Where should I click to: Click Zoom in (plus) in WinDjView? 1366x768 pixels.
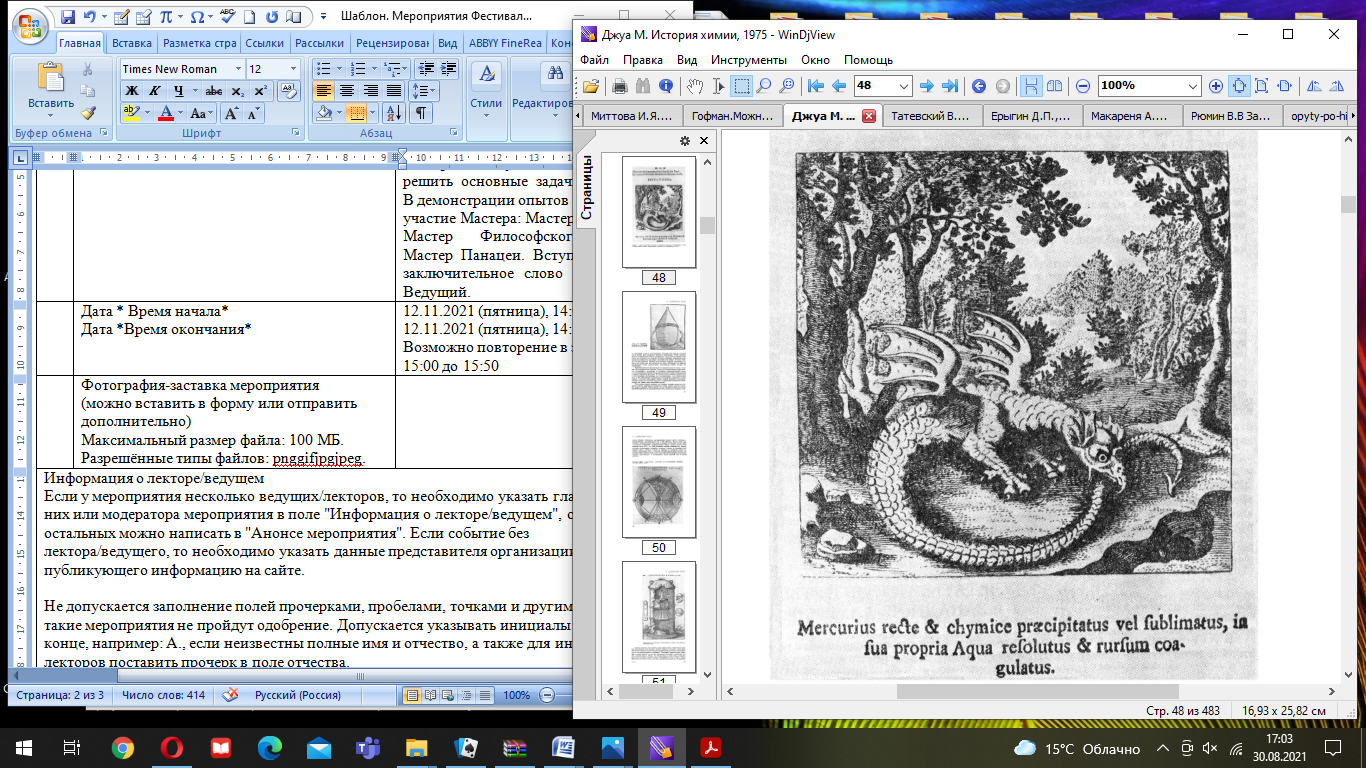click(1216, 86)
